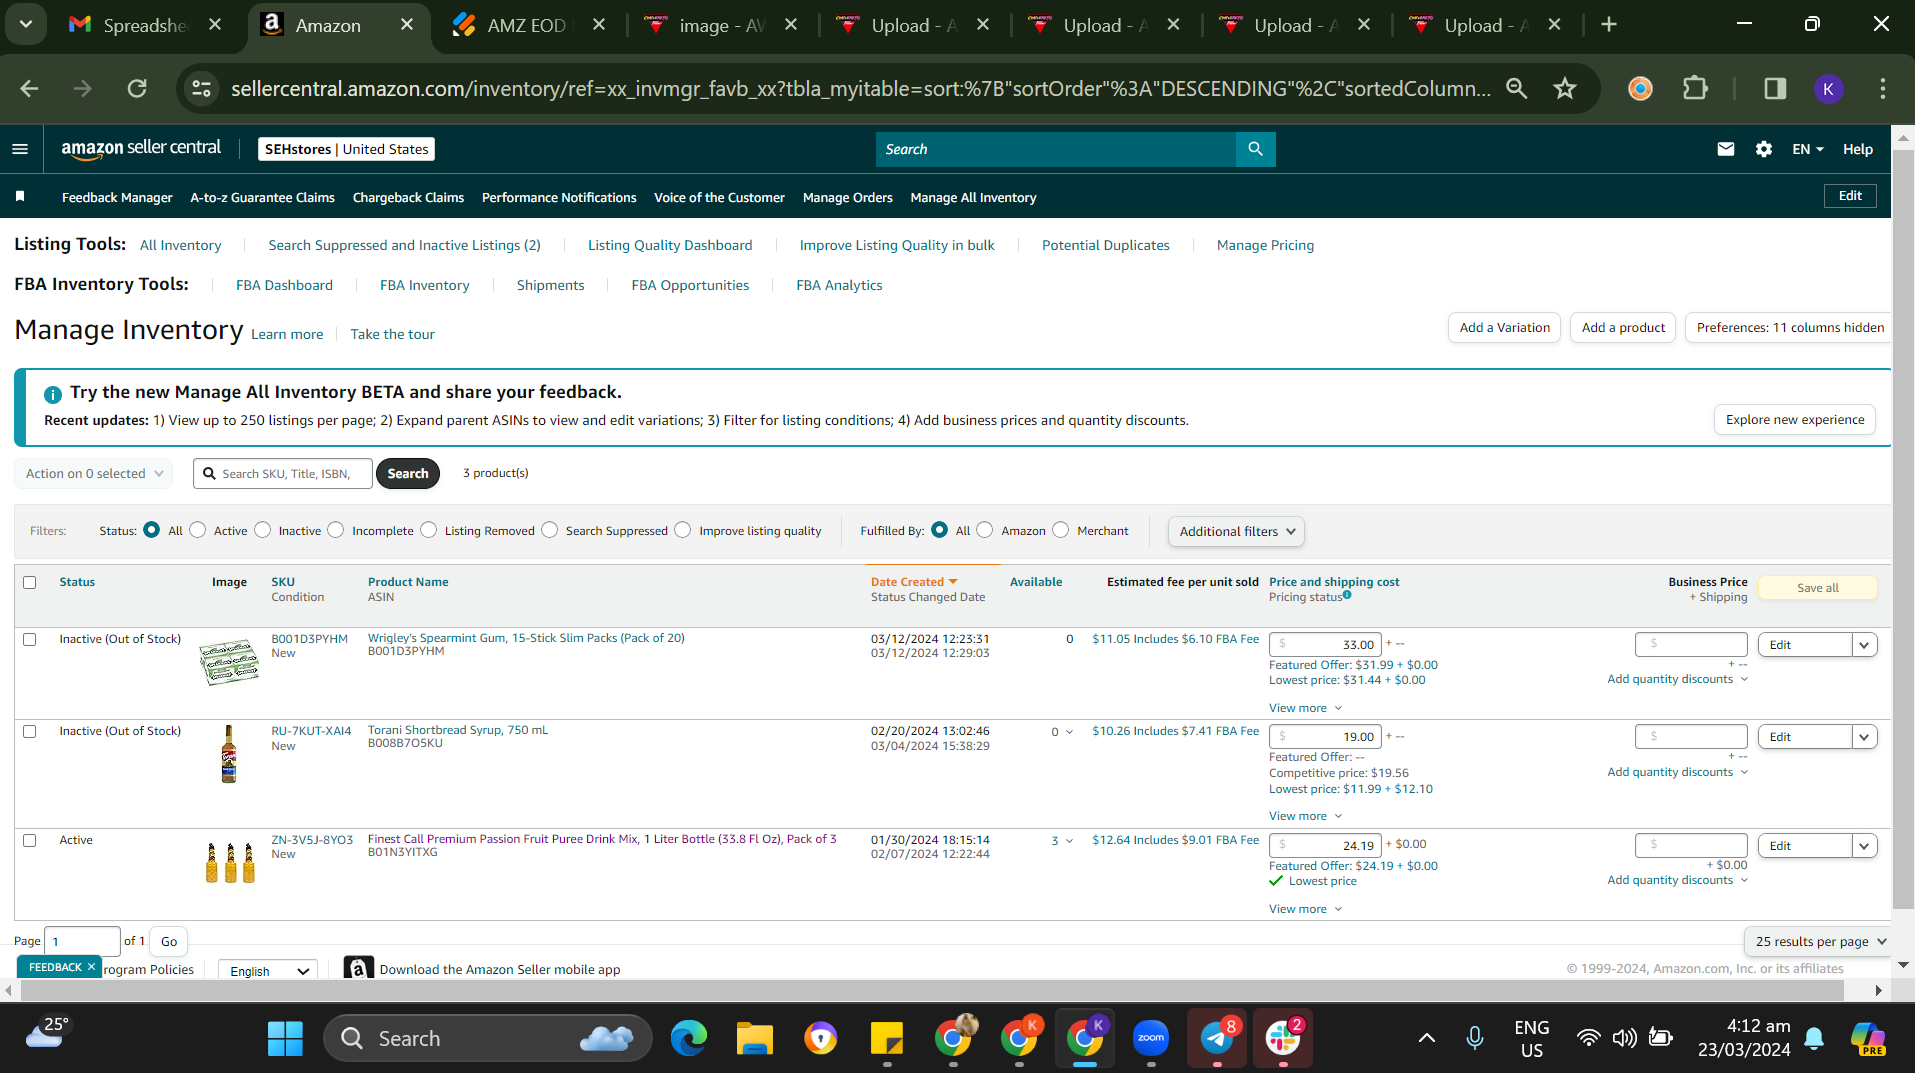Click the Add a Variation button
Viewport: 1915px width, 1073px height.
tap(1504, 327)
